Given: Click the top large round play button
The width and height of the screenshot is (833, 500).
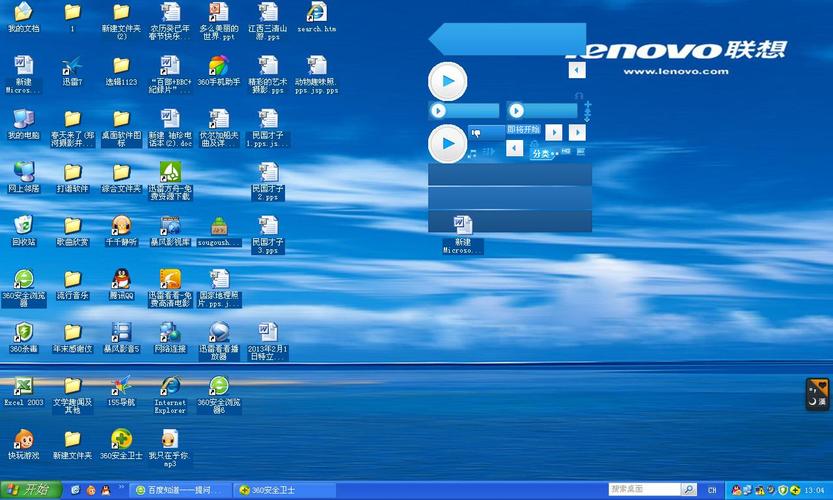Looking at the screenshot, I should (448, 81).
